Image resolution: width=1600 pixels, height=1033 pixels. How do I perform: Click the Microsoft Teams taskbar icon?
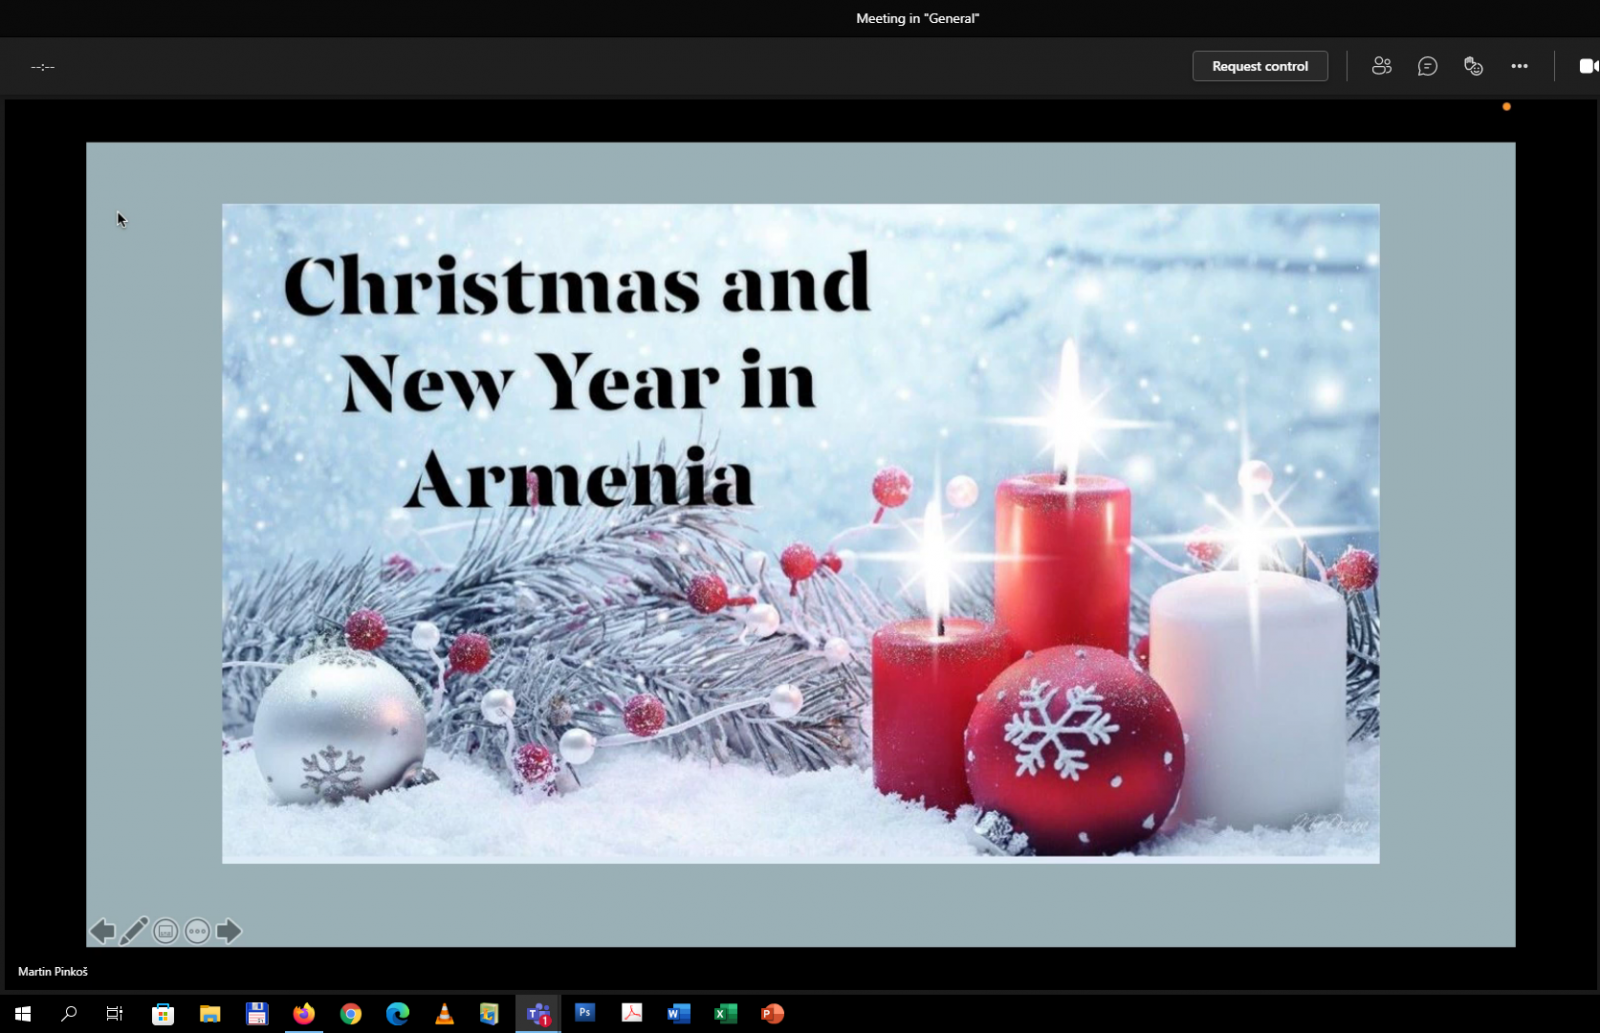click(x=538, y=1013)
